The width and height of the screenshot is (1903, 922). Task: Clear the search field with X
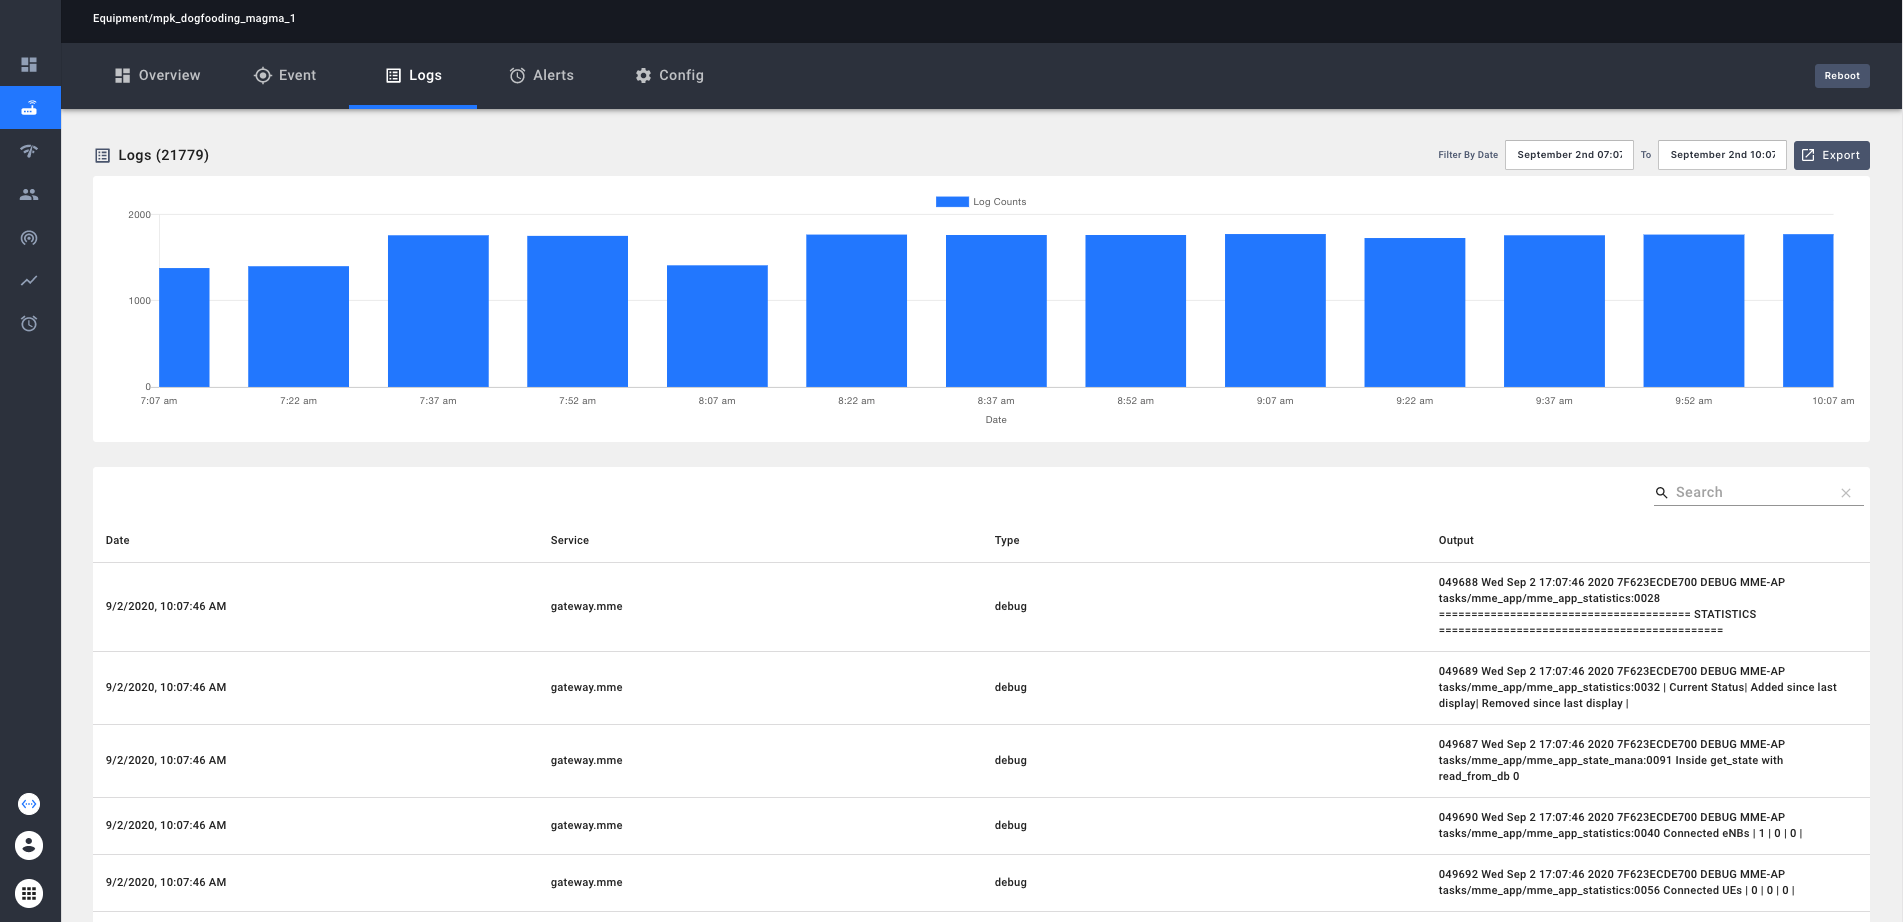(x=1846, y=493)
